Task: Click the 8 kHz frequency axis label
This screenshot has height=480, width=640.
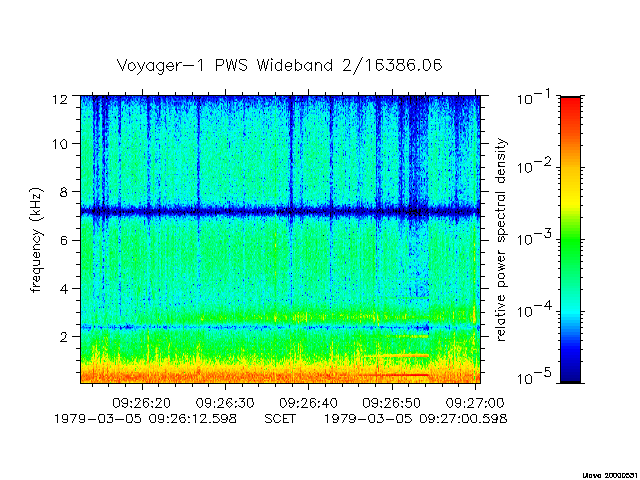Action: (x=64, y=192)
